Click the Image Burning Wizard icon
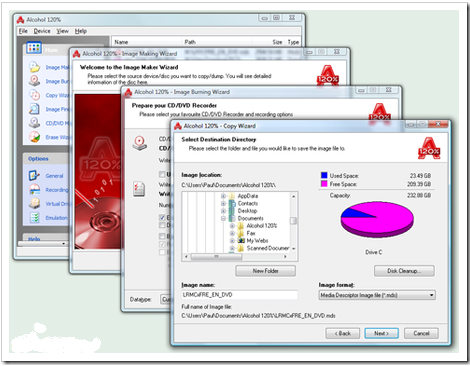This screenshot has height=366, width=470. tap(34, 81)
